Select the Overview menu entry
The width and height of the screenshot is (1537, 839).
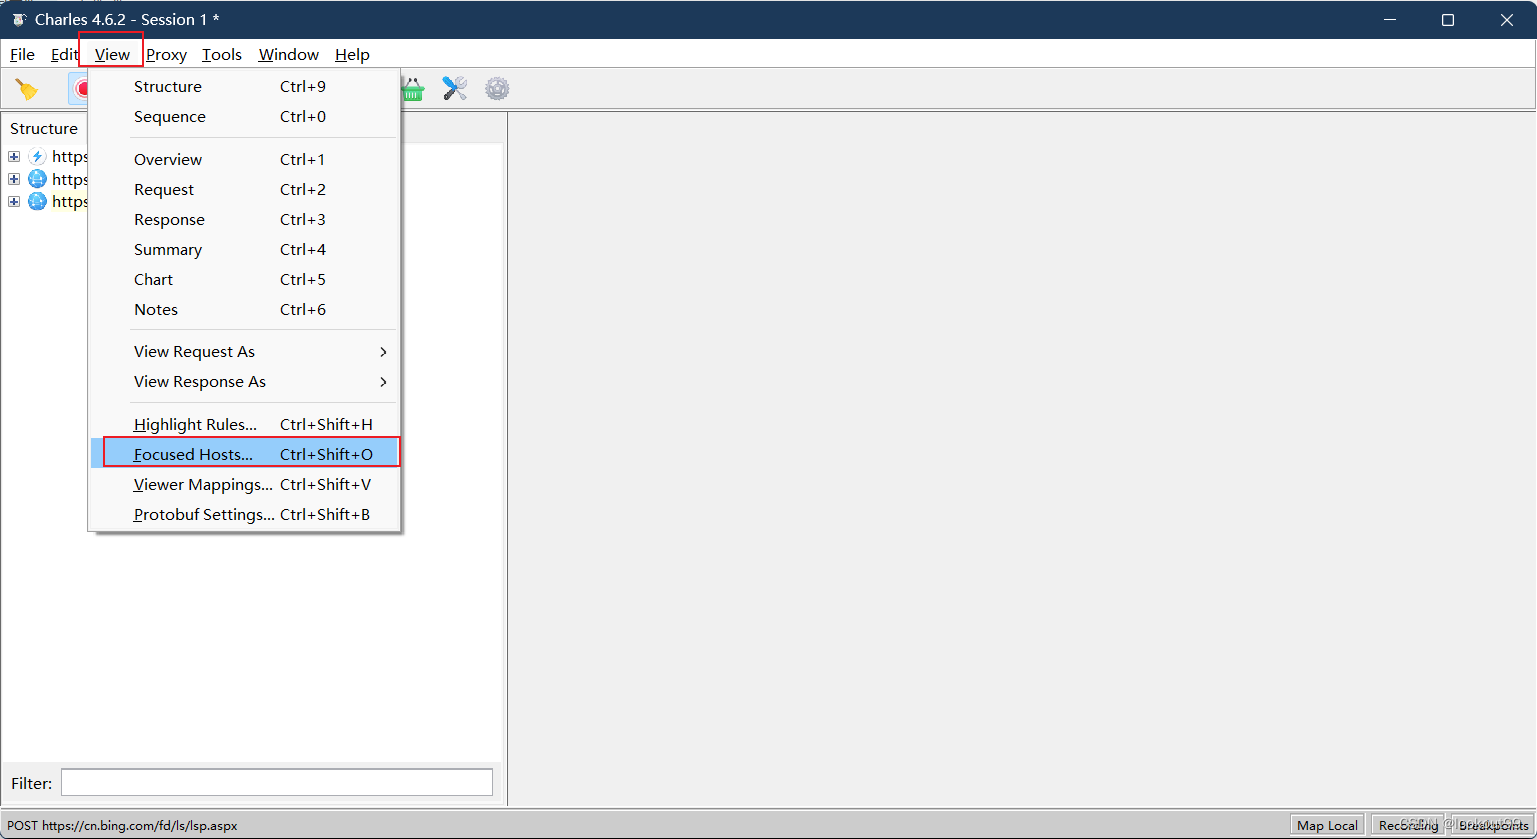244,160
